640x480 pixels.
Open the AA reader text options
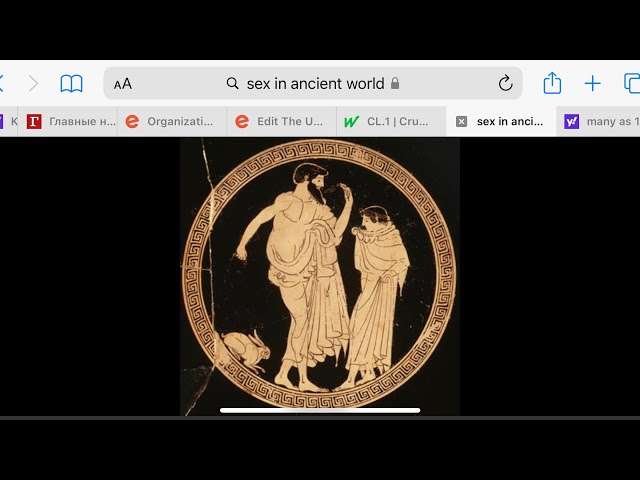click(123, 84)
